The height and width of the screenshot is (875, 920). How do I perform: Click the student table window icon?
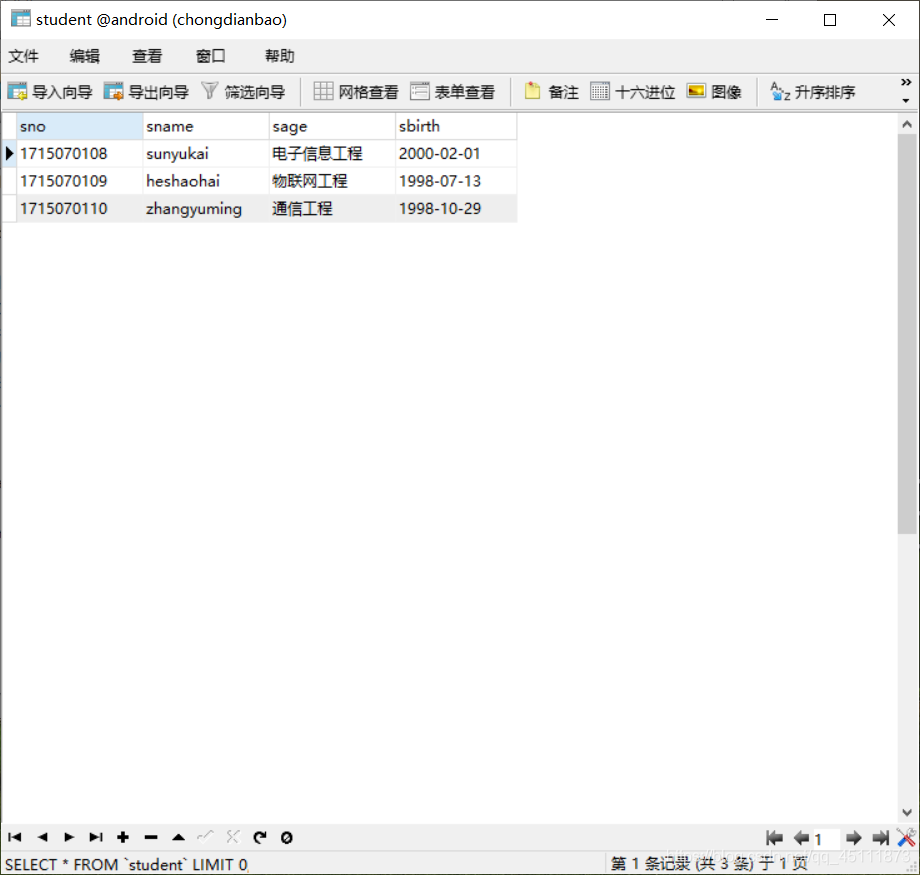point(21,19)
